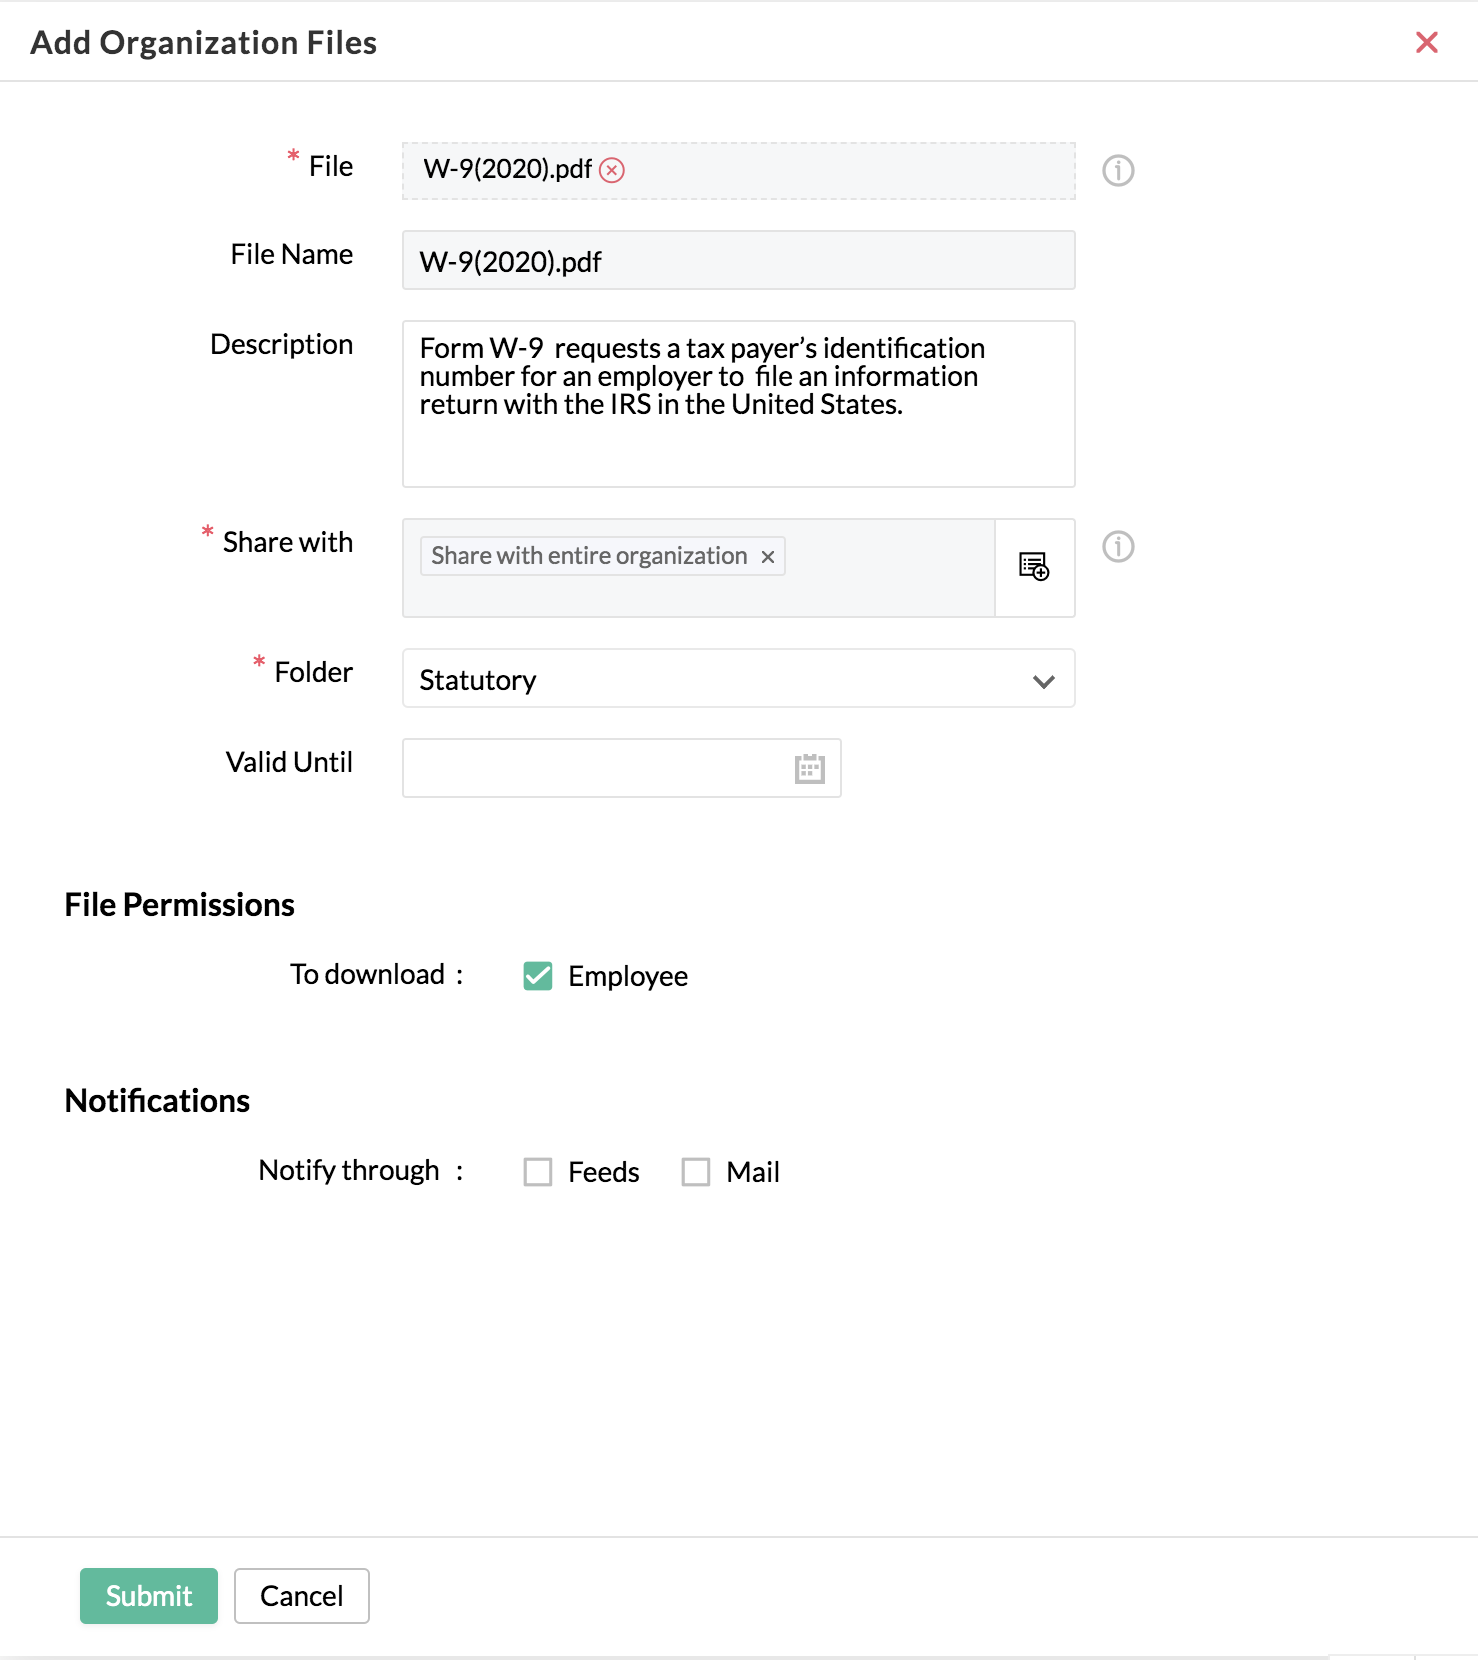Open the Valid Until calendar picker

click(809, 768)
